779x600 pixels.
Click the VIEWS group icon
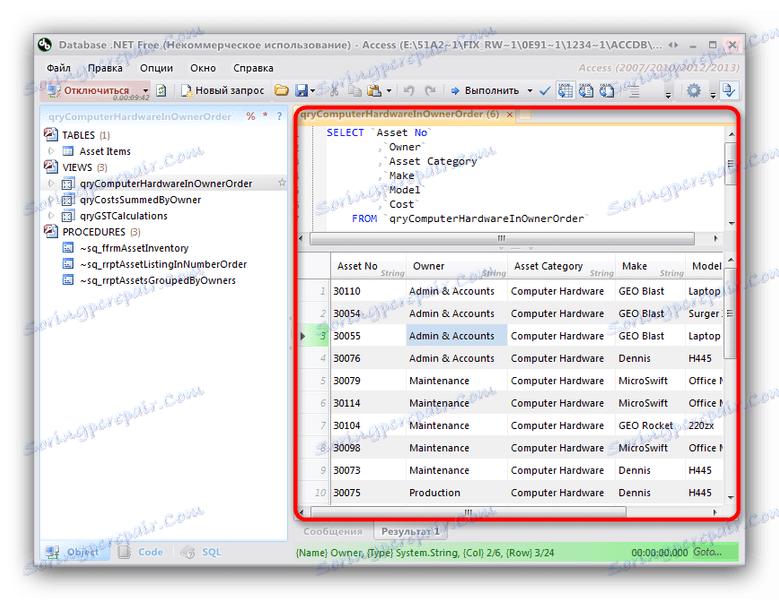click(51, 167)
